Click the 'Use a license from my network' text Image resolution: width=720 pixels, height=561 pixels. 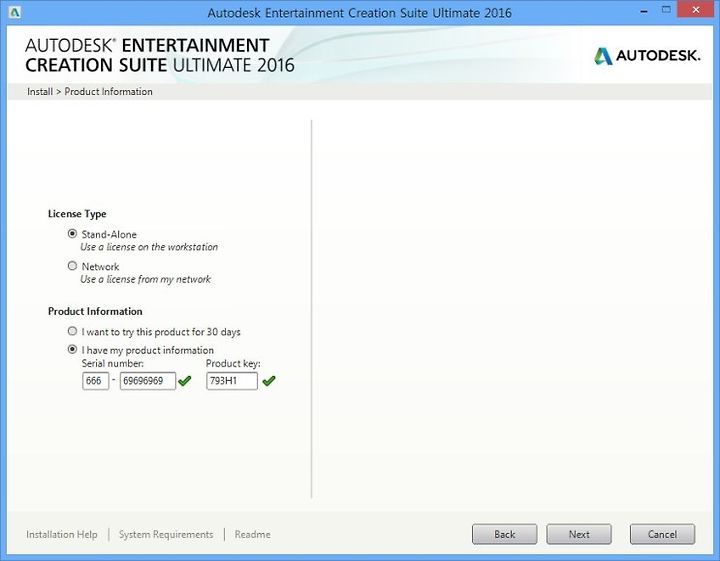146,279
